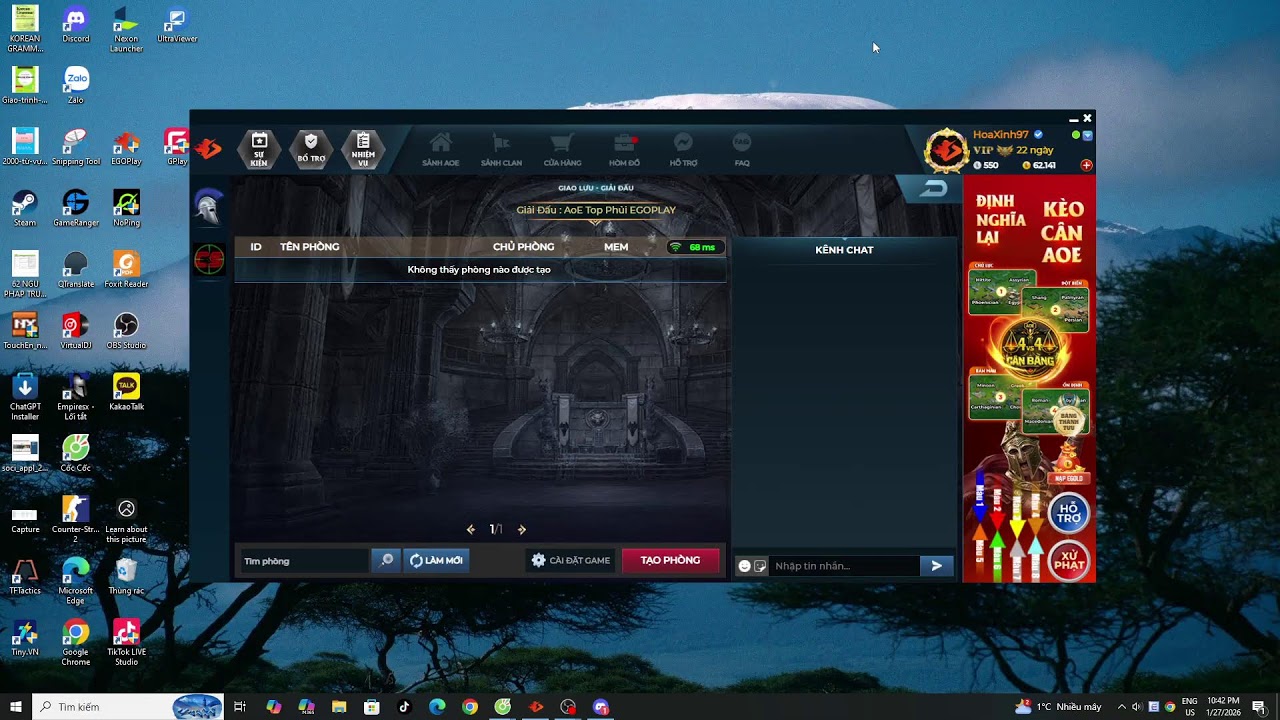Image resolution: width=1280 pixels, height=720 pixels.
Task: Open Zalo desktop shortcut
Action: point(76,86)
